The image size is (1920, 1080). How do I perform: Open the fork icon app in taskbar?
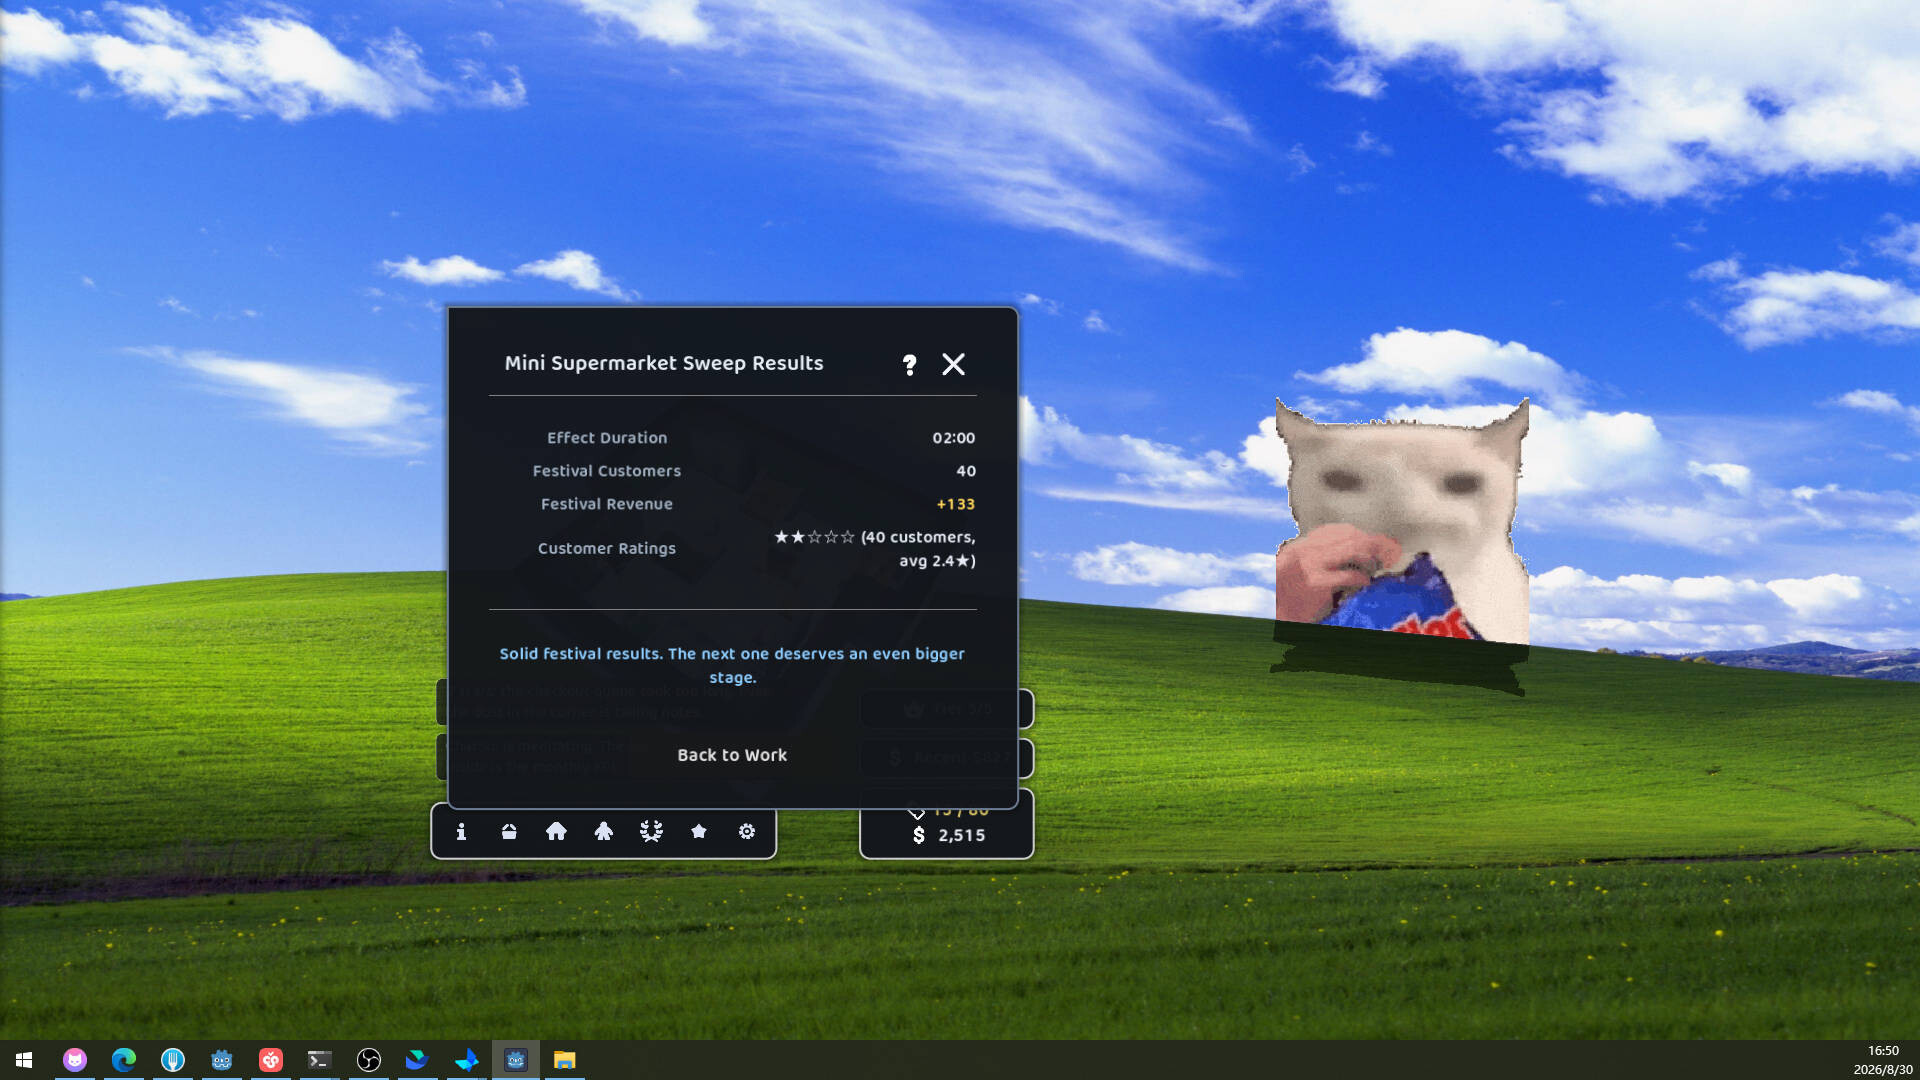[173, 1060]
